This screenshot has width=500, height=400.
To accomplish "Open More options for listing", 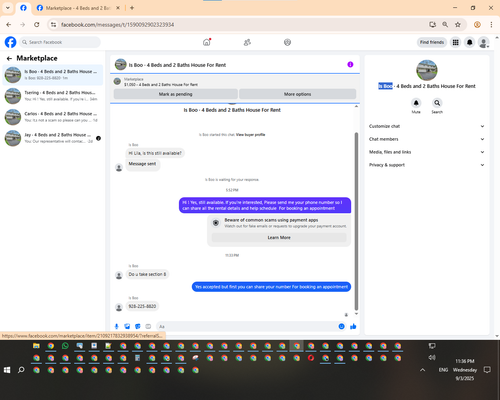I will pyautogui.click(x=297, y=94).
